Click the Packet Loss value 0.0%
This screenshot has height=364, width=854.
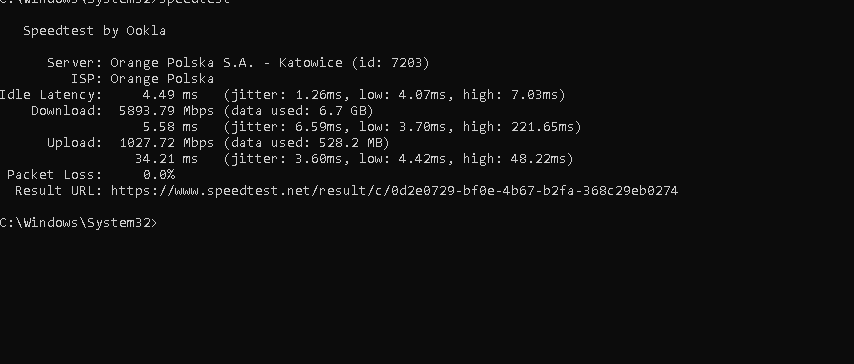pos(159,175)
